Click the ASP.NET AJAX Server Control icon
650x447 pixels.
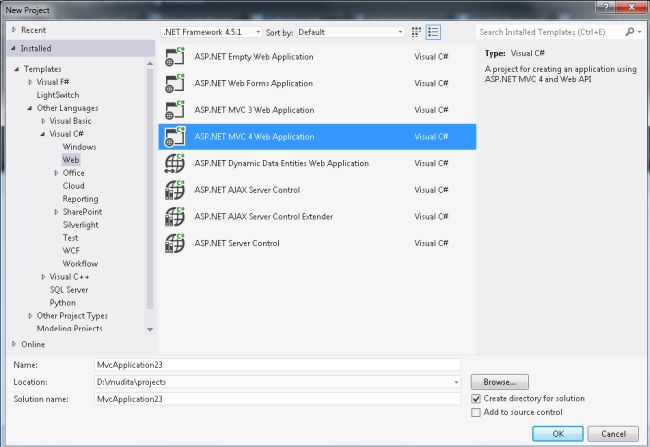[175, 190]
